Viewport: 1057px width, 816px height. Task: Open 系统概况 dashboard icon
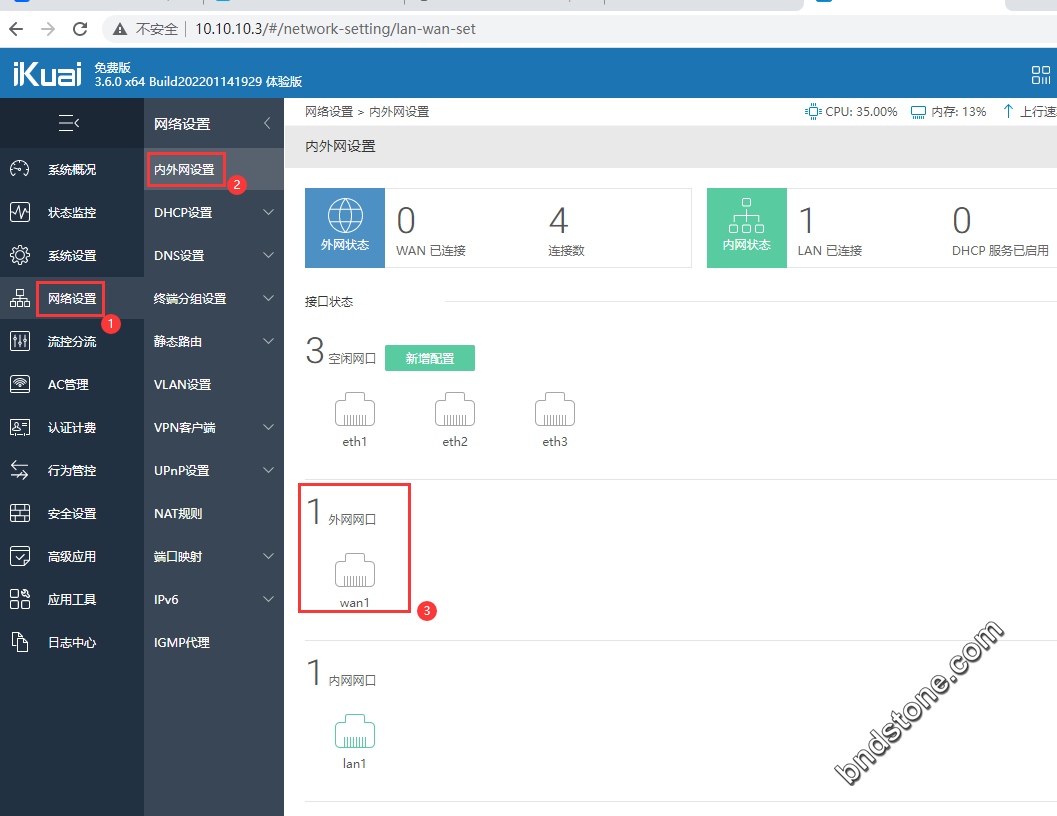[x=20, y=169]
